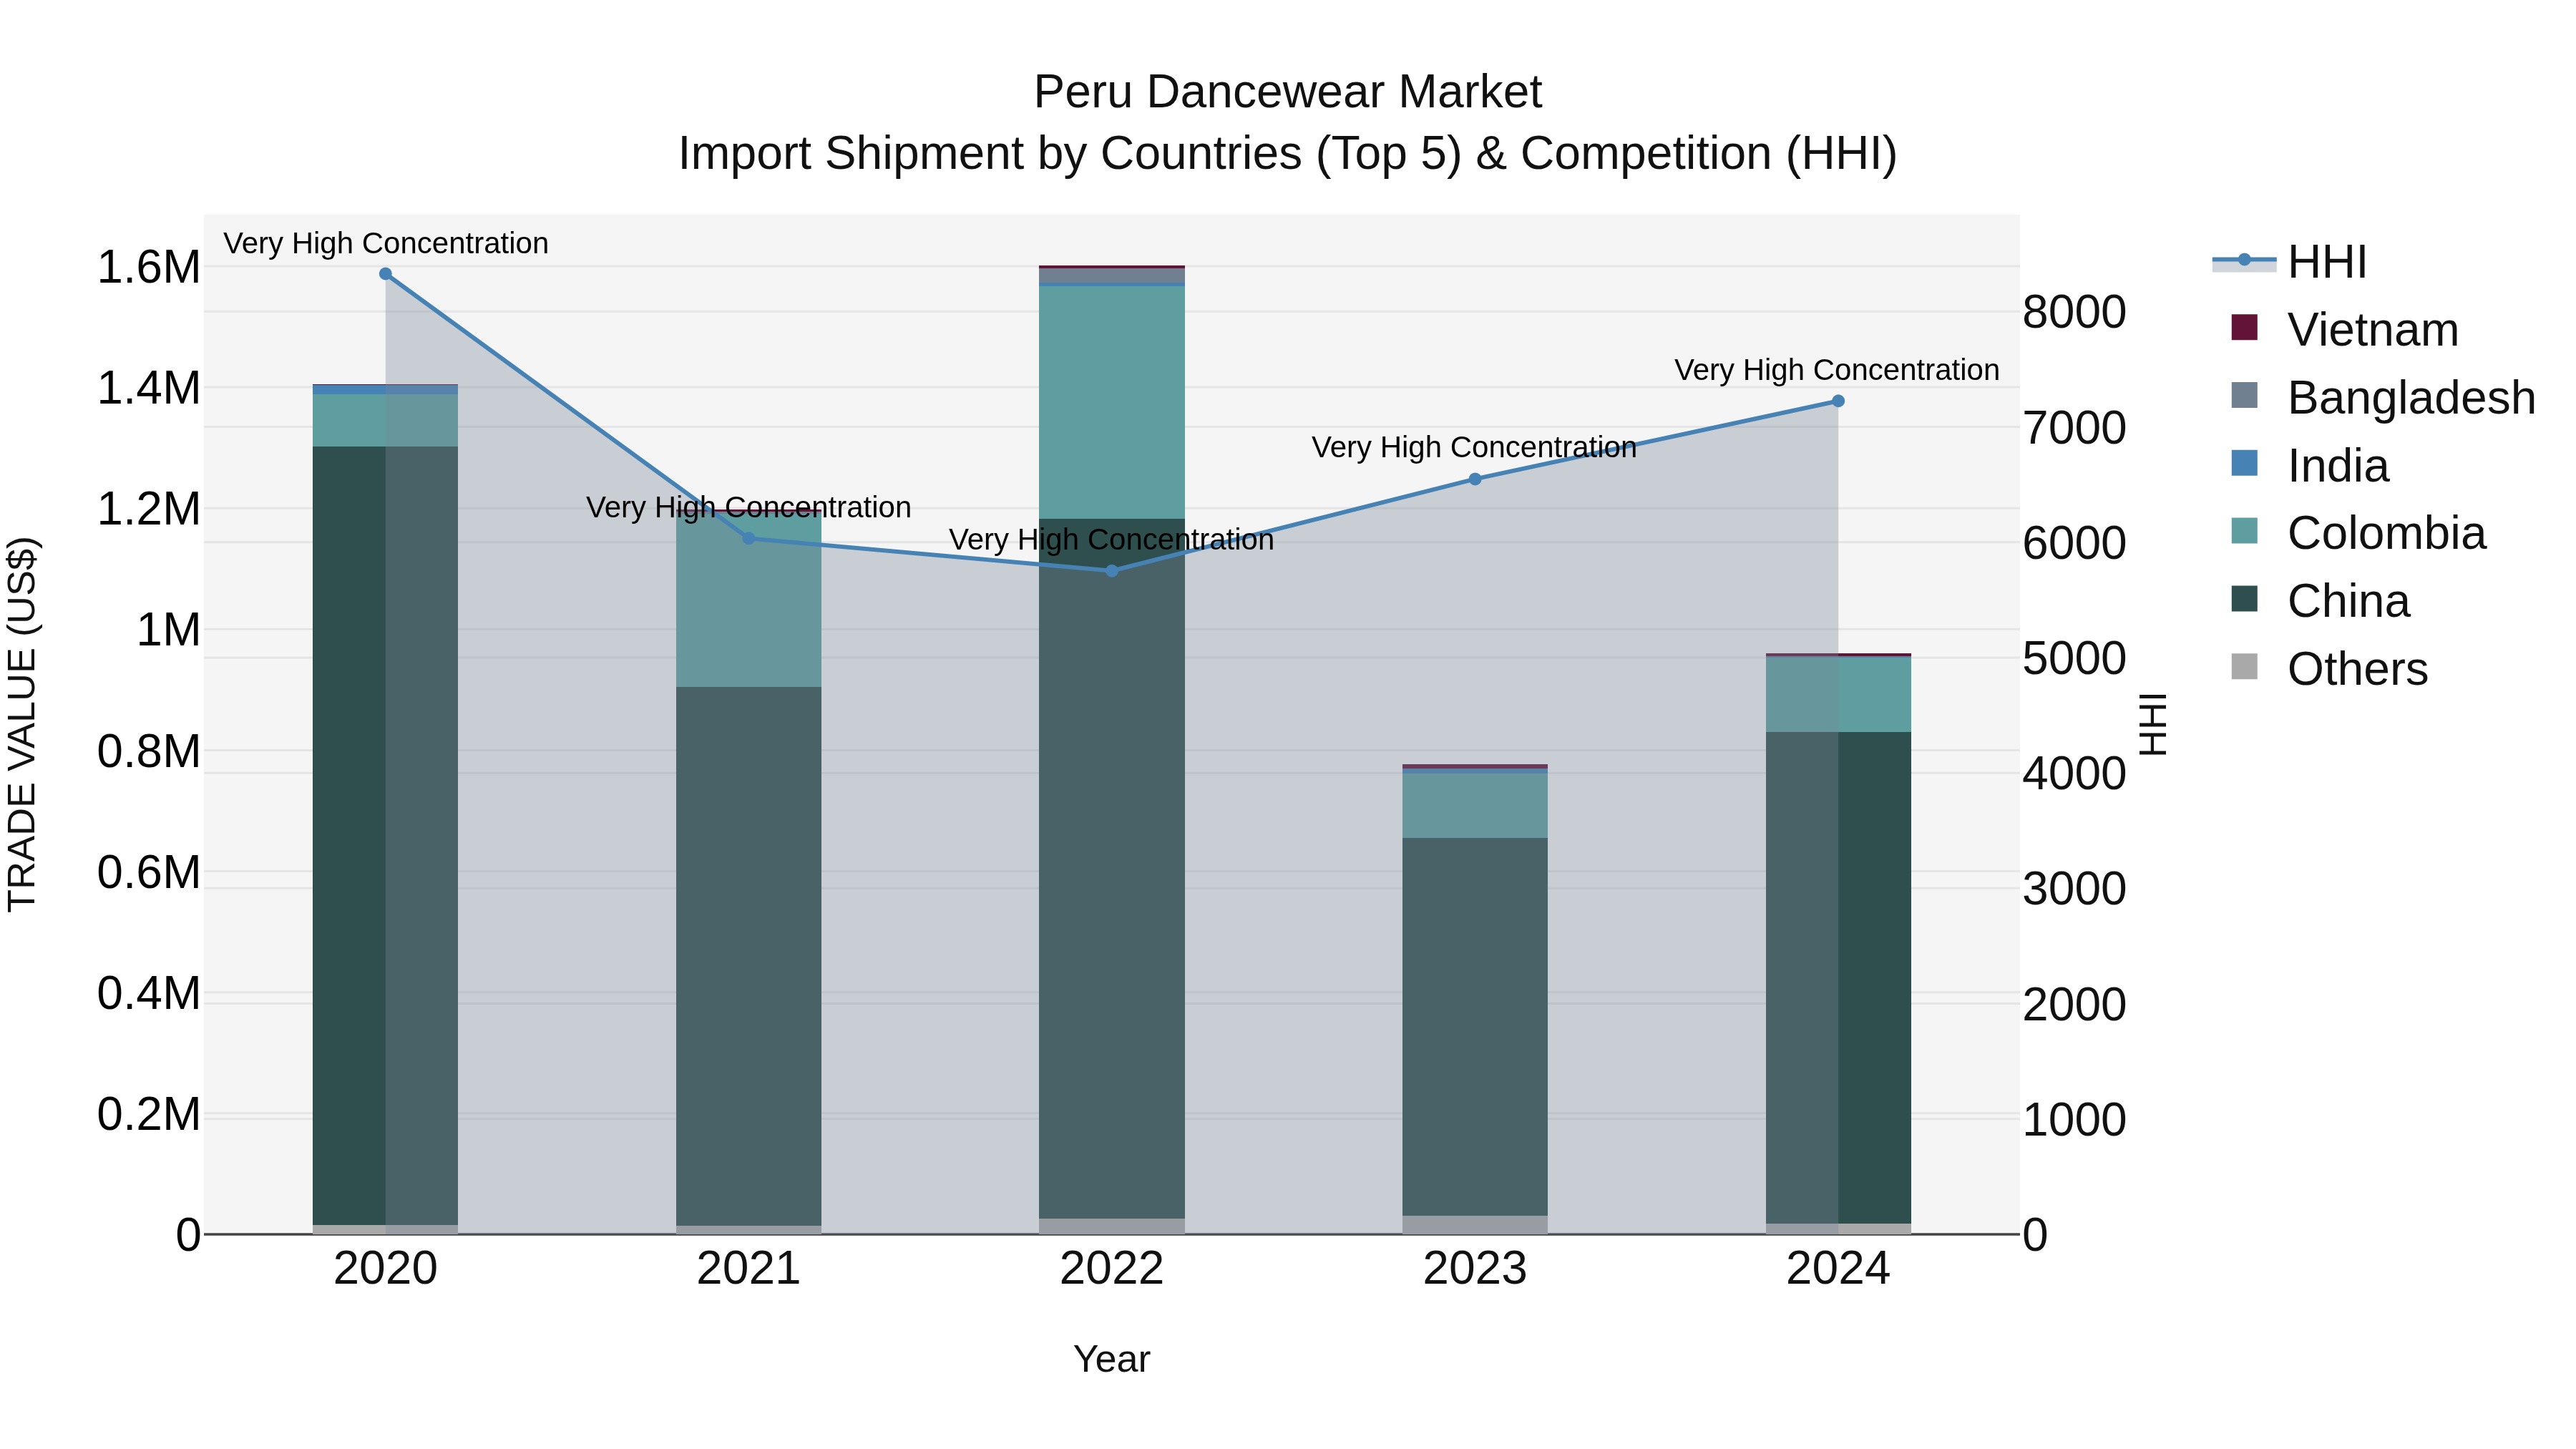Screen dimensions: 2576x1449
Task: Click the Others gray legend swatch
Action: click(x=2245, y=667)
